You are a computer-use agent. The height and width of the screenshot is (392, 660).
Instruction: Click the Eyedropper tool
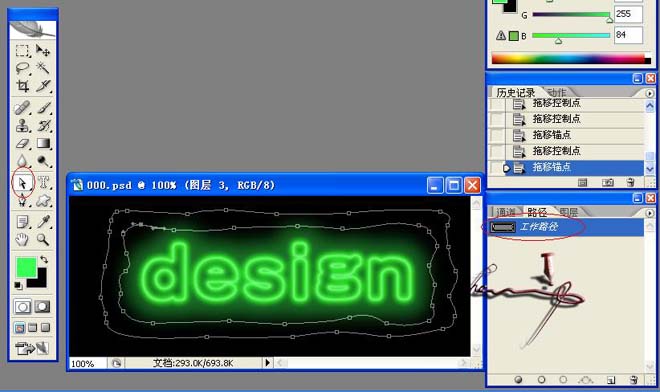(43, 221)
